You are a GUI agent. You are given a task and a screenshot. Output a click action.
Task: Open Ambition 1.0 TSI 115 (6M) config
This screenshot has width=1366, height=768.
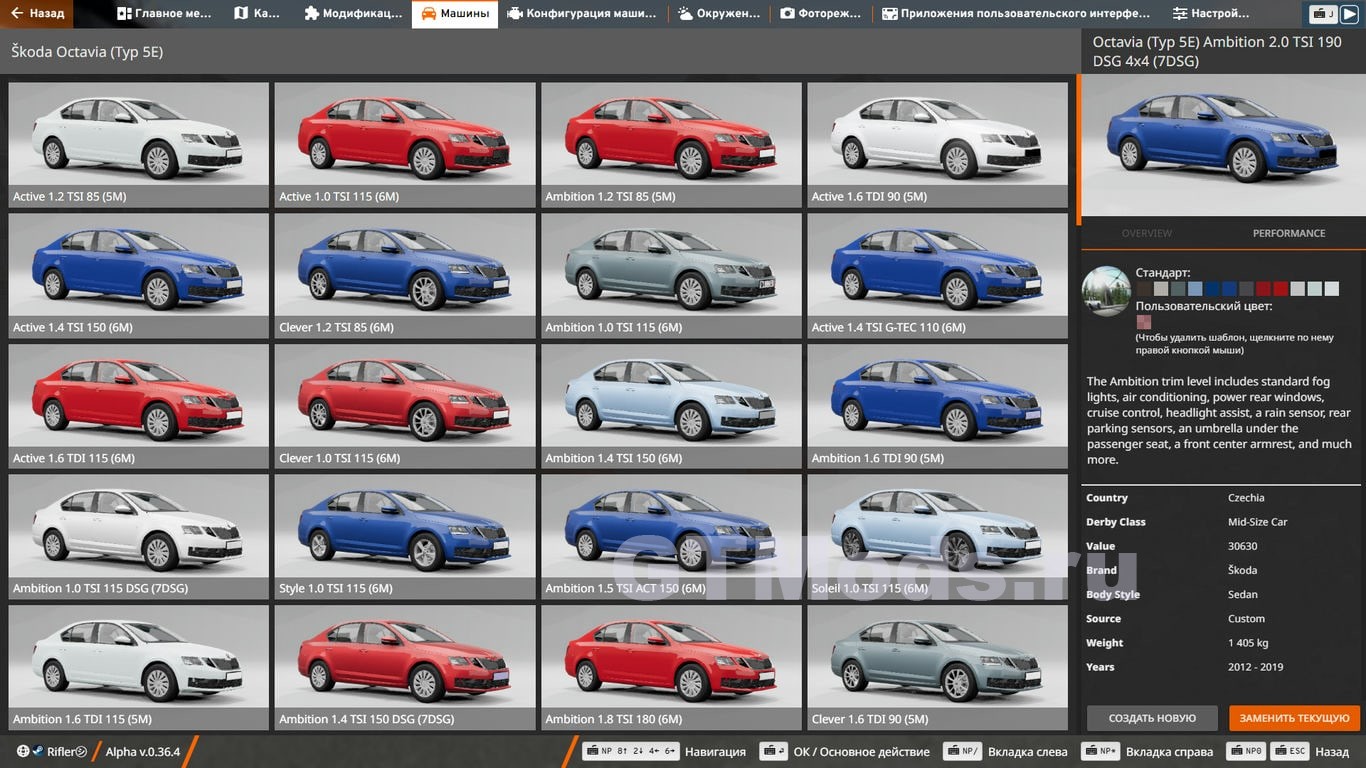click(671, 275)
